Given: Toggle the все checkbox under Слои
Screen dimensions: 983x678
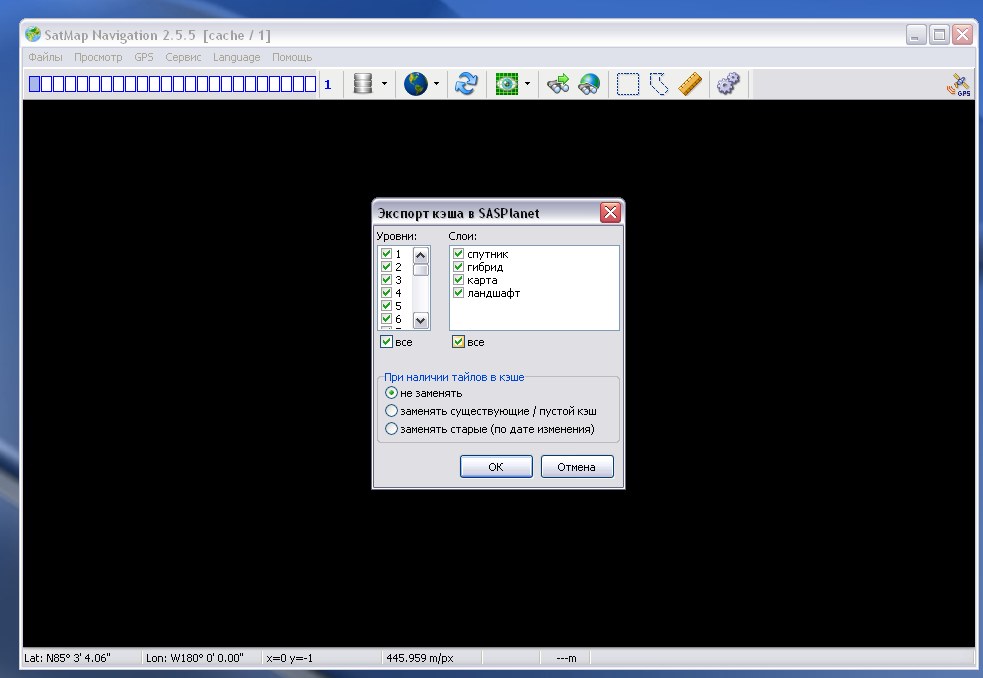Looking at the screenshot, I should (x=458, y=342).
